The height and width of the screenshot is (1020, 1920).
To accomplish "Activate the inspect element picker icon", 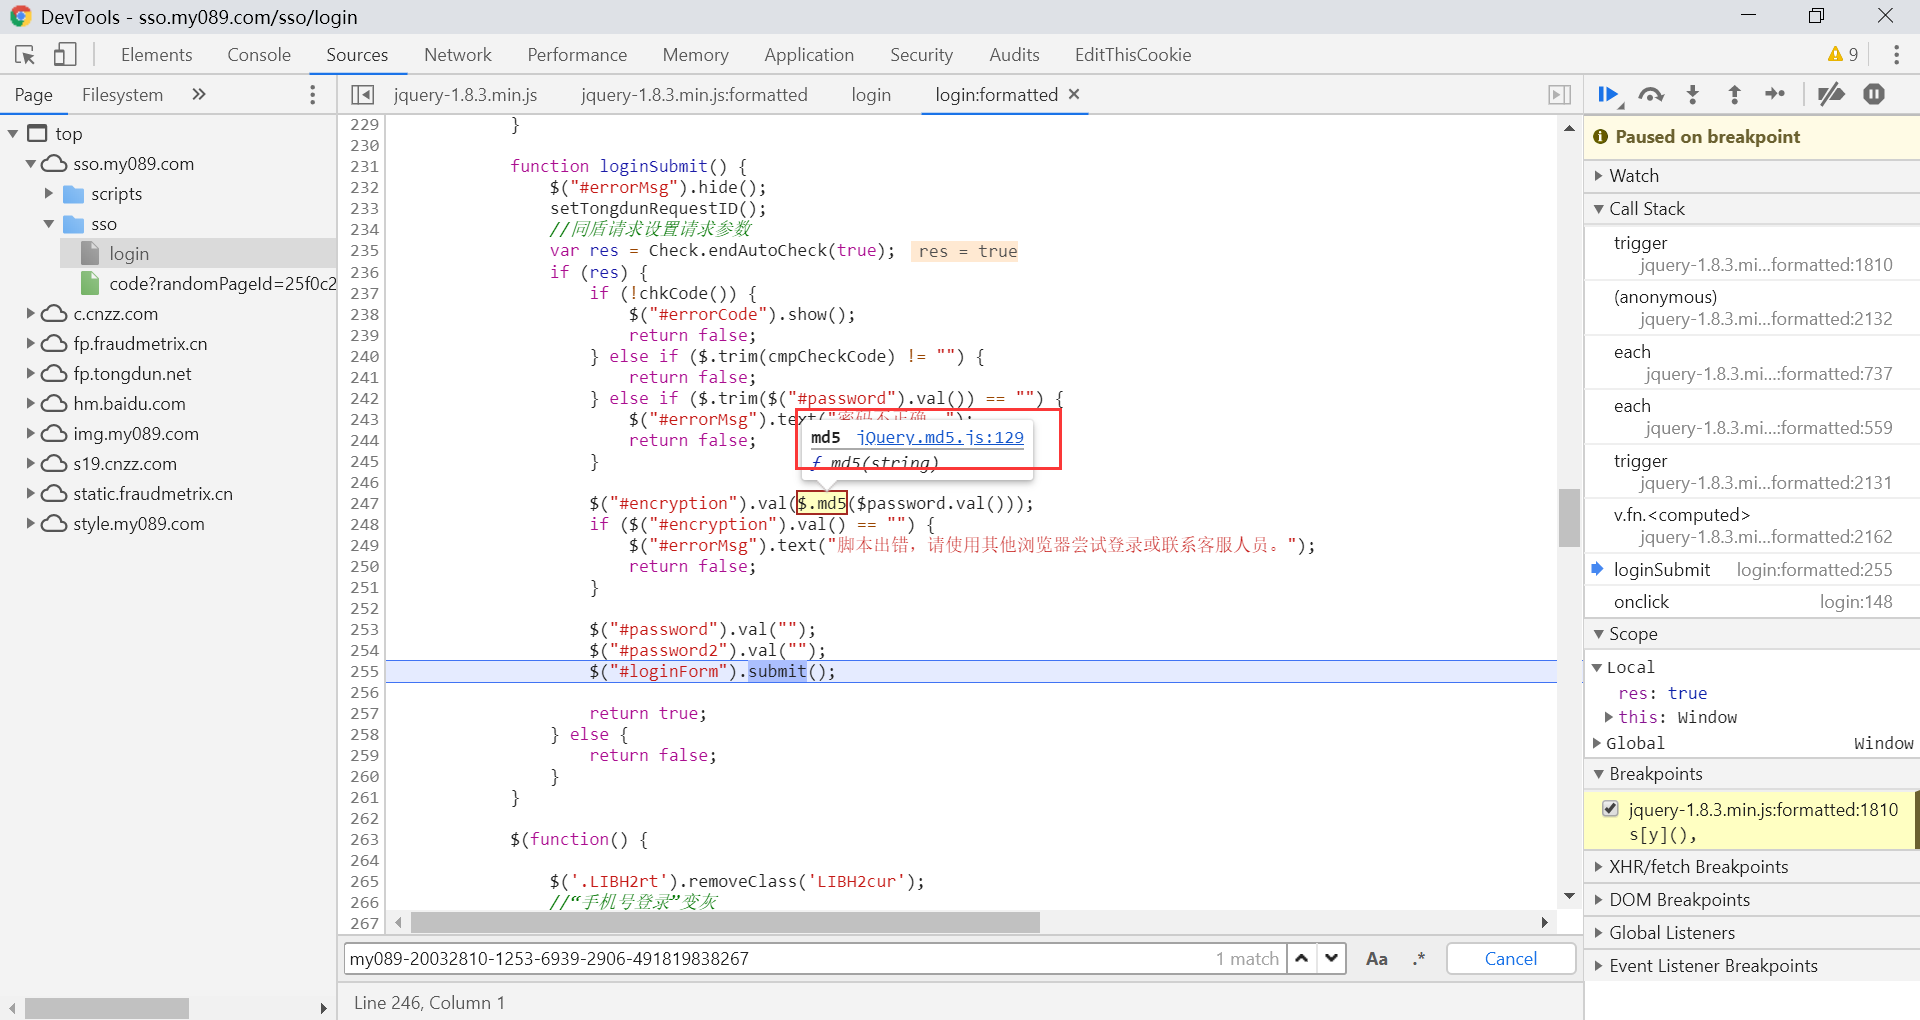I will point(25,55).
